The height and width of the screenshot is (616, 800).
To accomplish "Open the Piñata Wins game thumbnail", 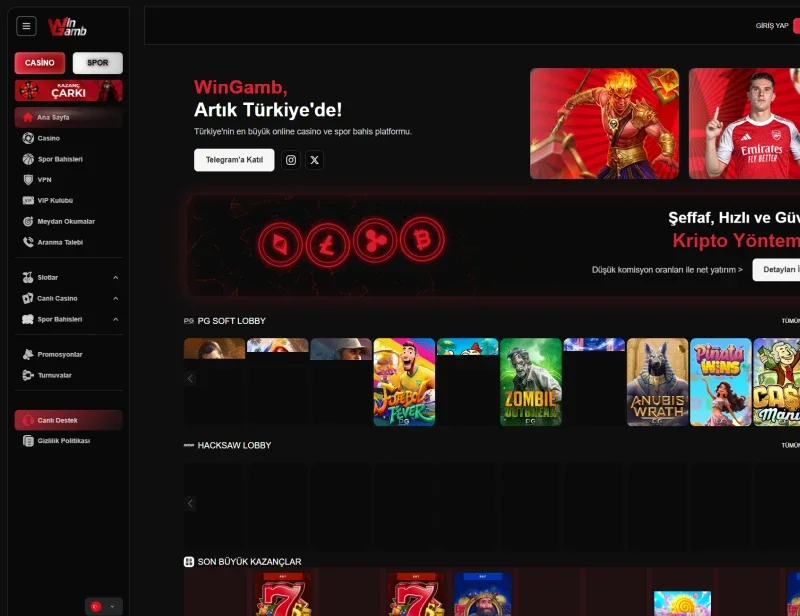I will click(x=720, y=382).
